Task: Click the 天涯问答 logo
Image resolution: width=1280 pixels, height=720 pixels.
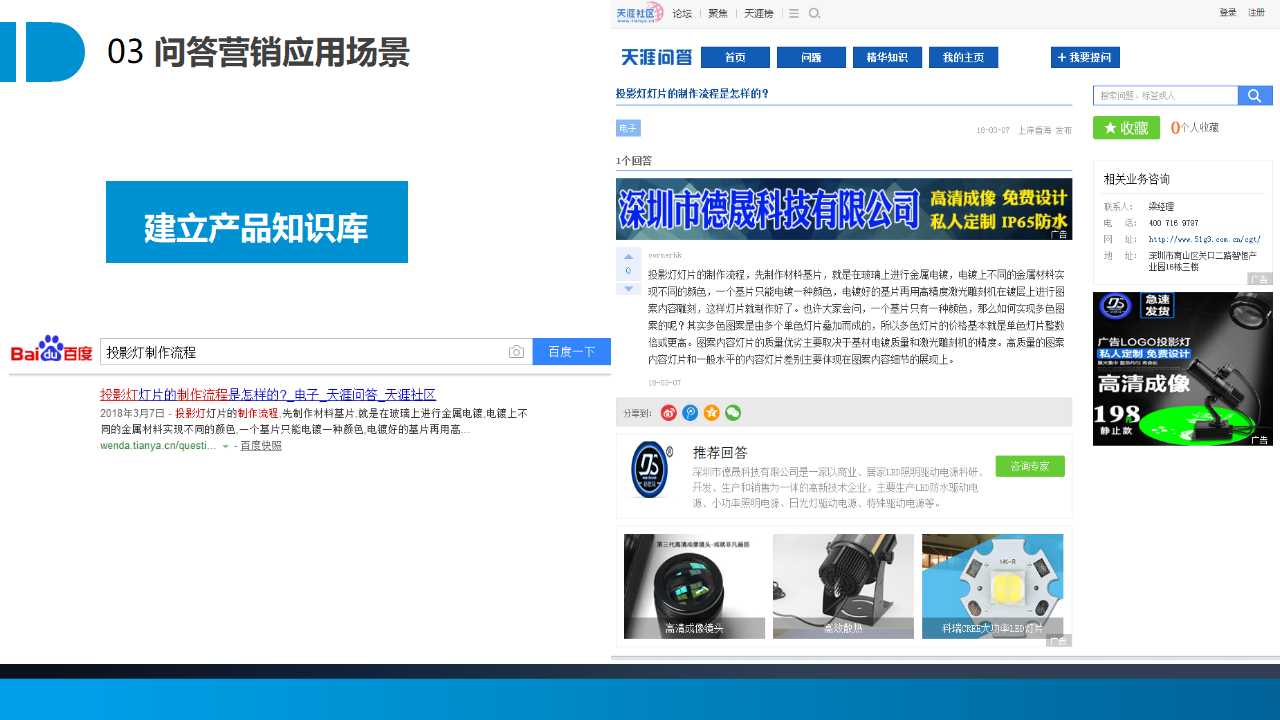Action: pyautogui.click(x=656, y=57)
